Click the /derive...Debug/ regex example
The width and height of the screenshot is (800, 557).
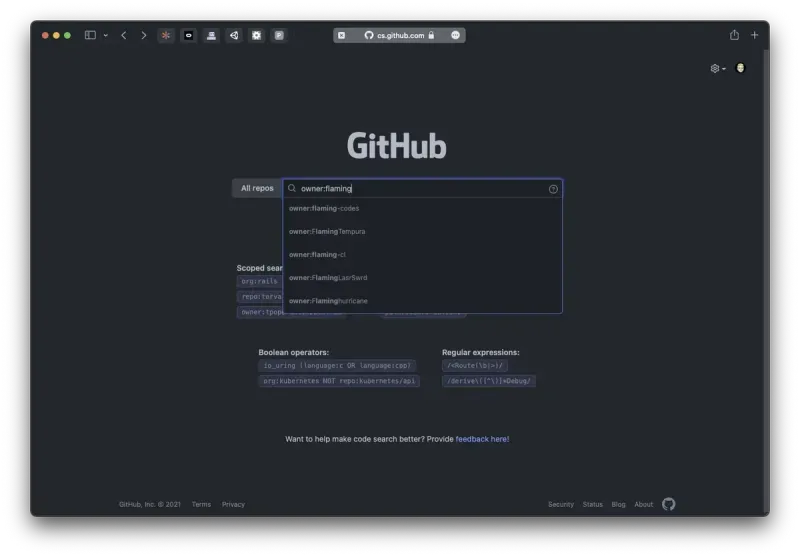tap(489, 381)
